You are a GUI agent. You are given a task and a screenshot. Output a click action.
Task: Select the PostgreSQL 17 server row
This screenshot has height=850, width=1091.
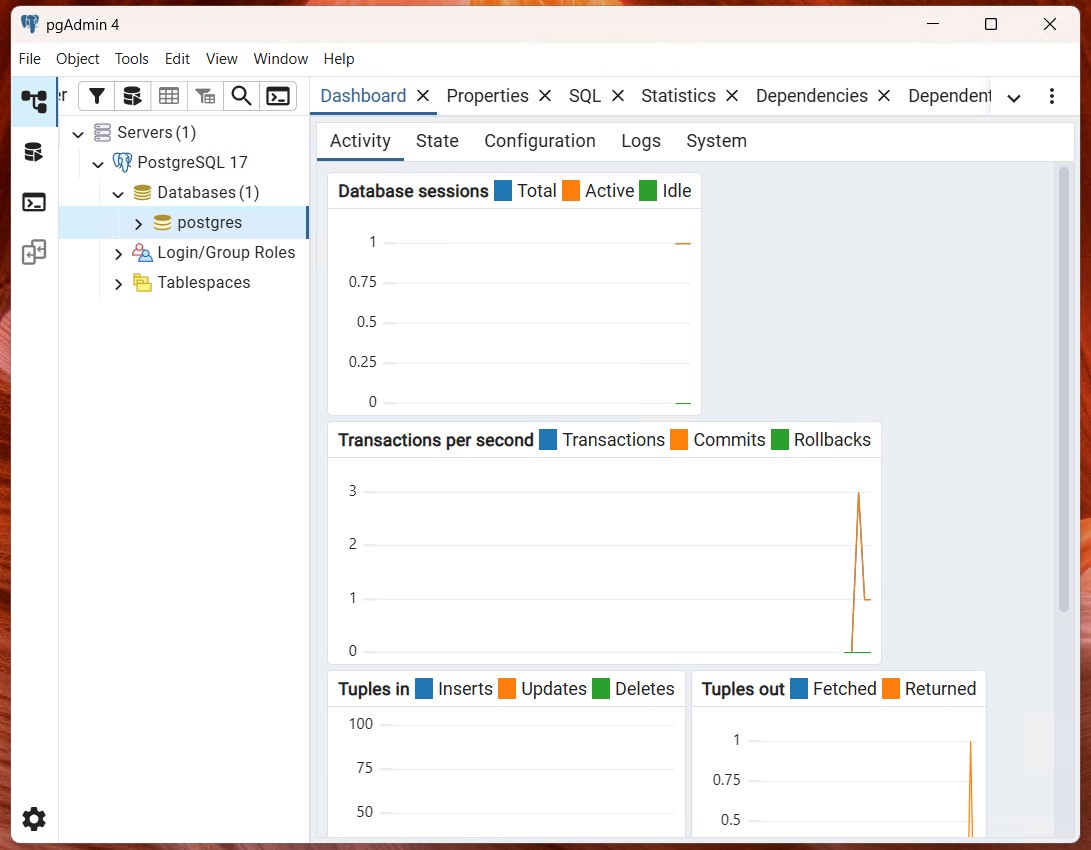[x=184, y=162]
